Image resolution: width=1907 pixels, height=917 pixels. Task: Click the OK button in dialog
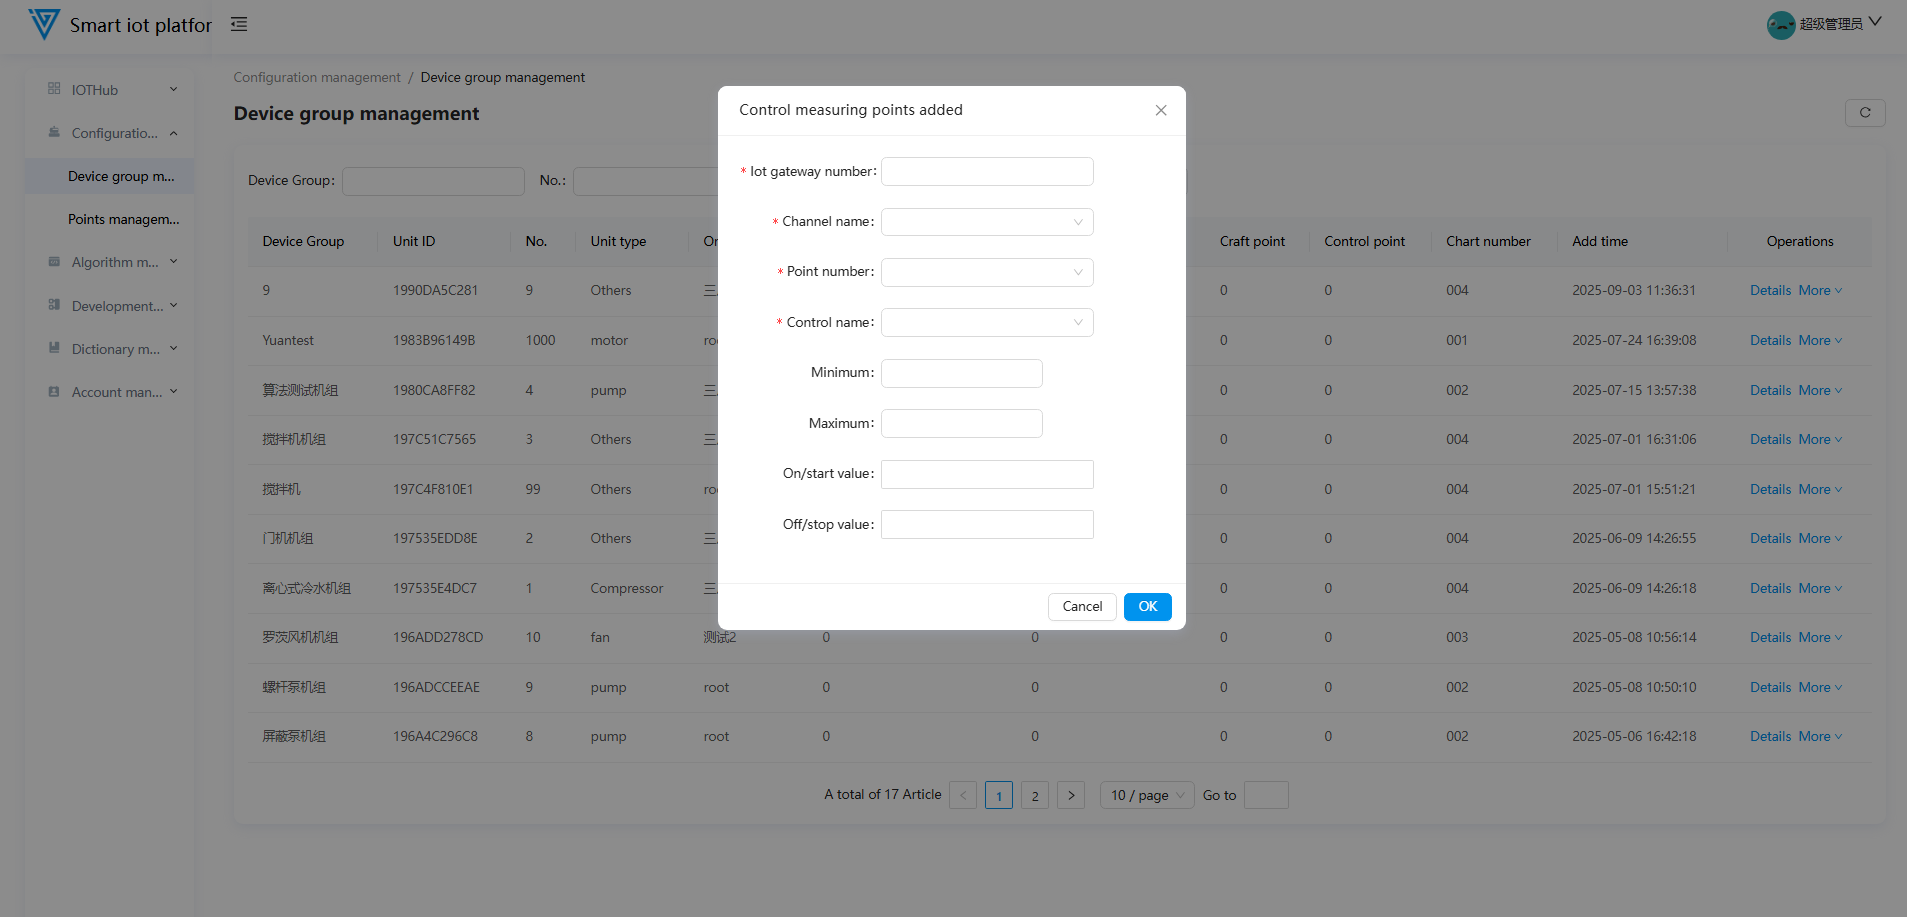pos(1147,606)
